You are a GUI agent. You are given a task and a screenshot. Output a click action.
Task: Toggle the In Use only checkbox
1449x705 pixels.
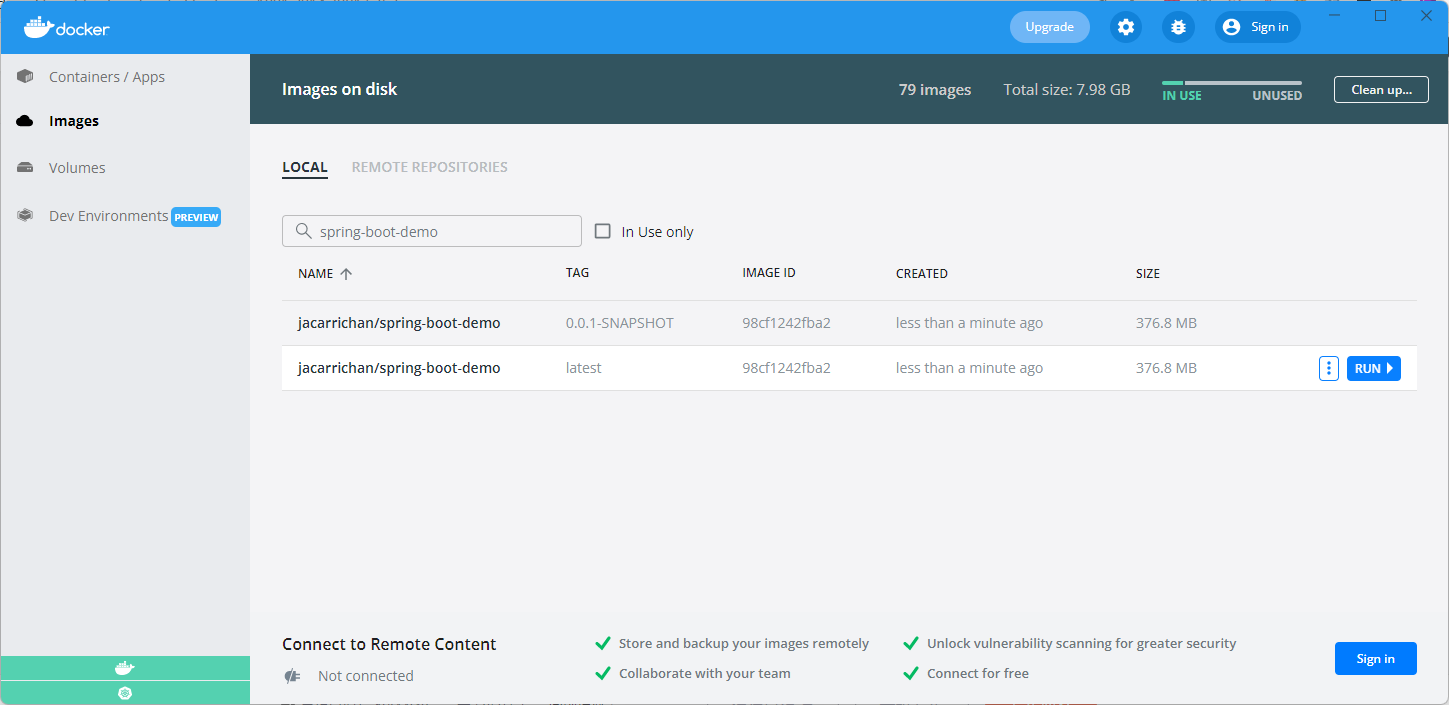[602, 231]
